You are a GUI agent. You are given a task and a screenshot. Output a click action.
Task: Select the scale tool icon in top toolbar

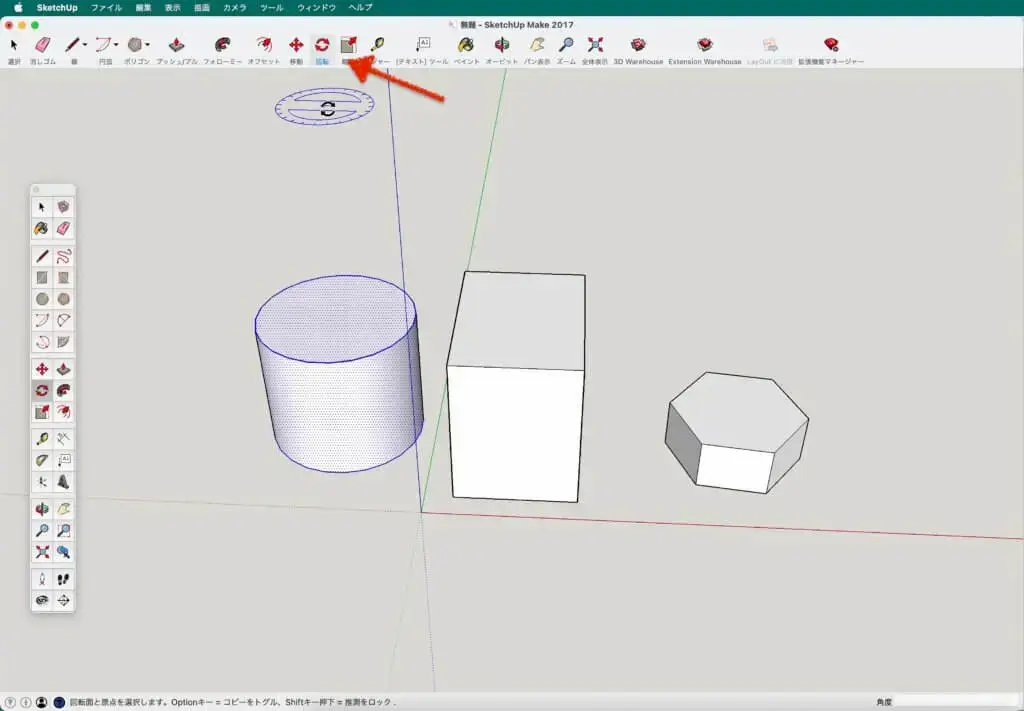tap(349, 45)
